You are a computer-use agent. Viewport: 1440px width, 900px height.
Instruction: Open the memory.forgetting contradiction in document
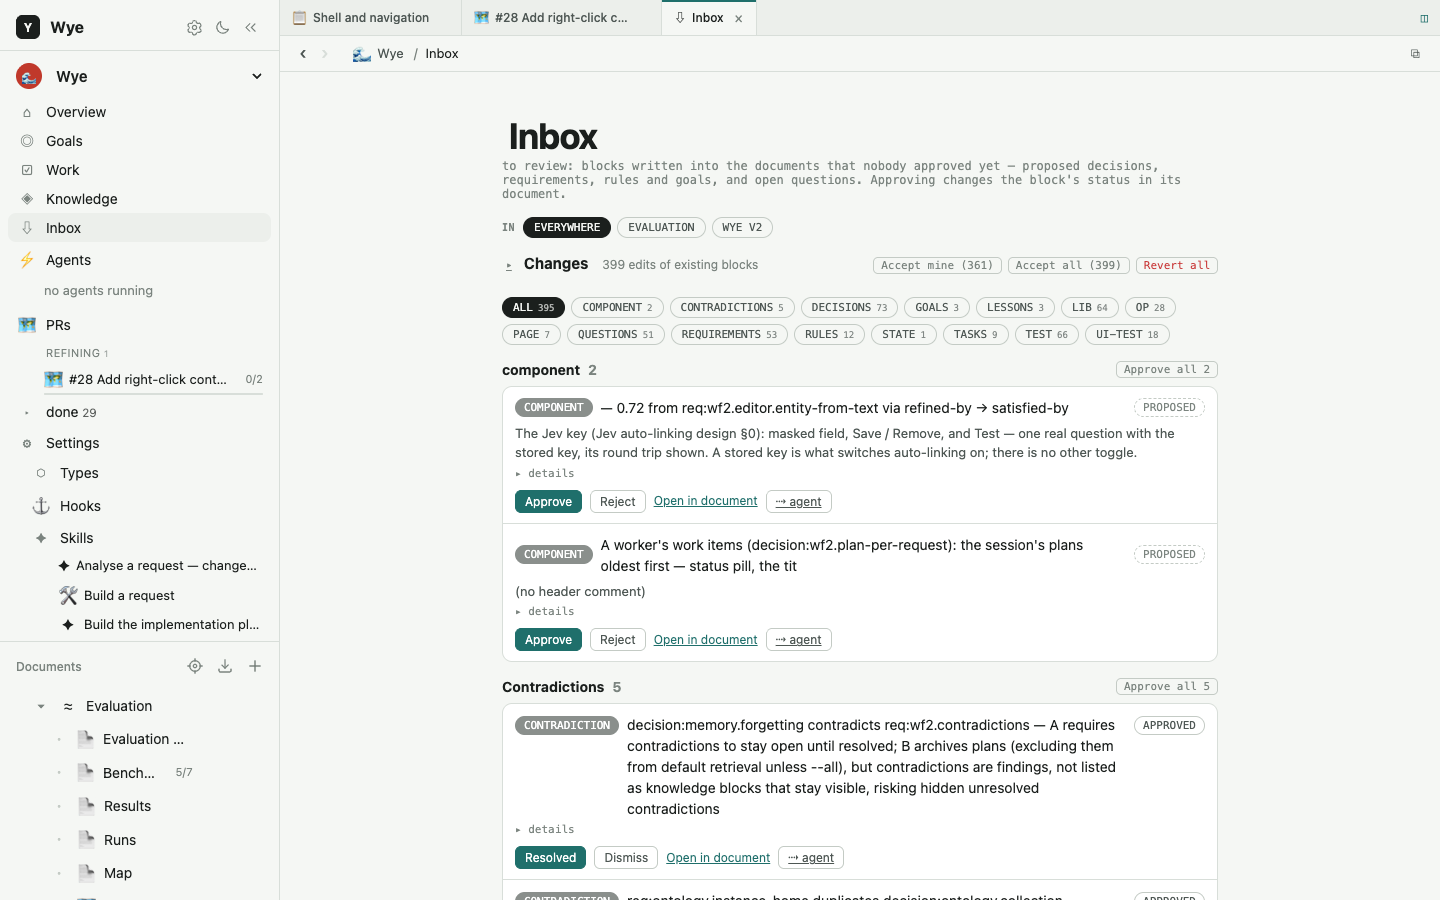(x=718, y=858)
